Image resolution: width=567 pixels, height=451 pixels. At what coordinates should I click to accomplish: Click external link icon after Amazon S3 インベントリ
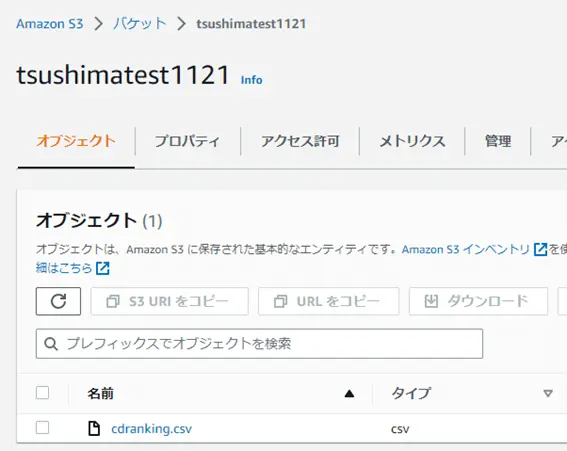(541, 249)
